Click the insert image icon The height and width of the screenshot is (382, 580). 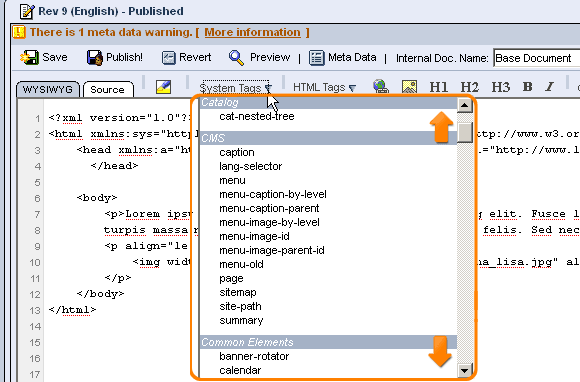pyautogui.click(x=409, y=87)
